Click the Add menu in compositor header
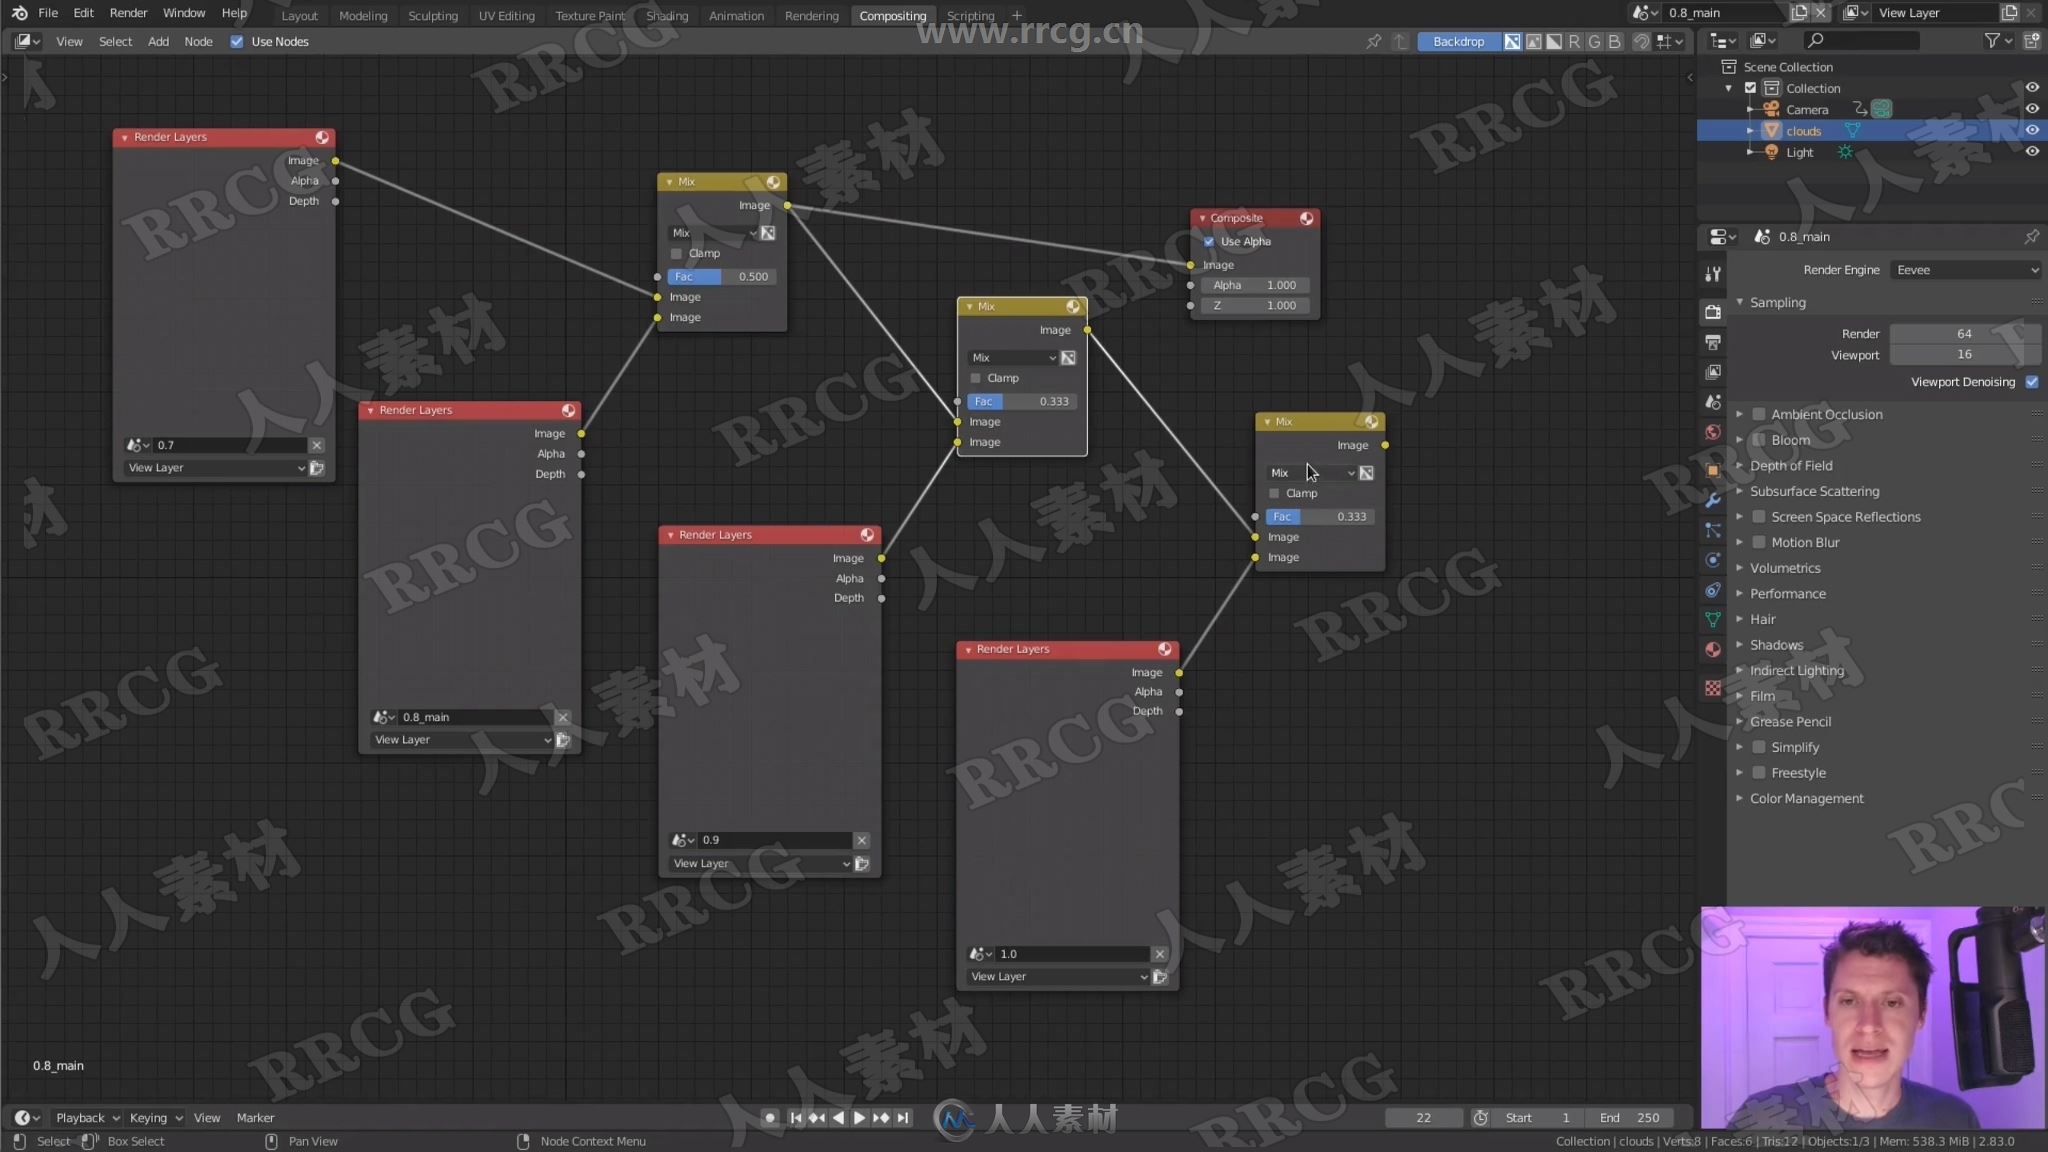This screenshot has width=2048, height=1152. 159,41
